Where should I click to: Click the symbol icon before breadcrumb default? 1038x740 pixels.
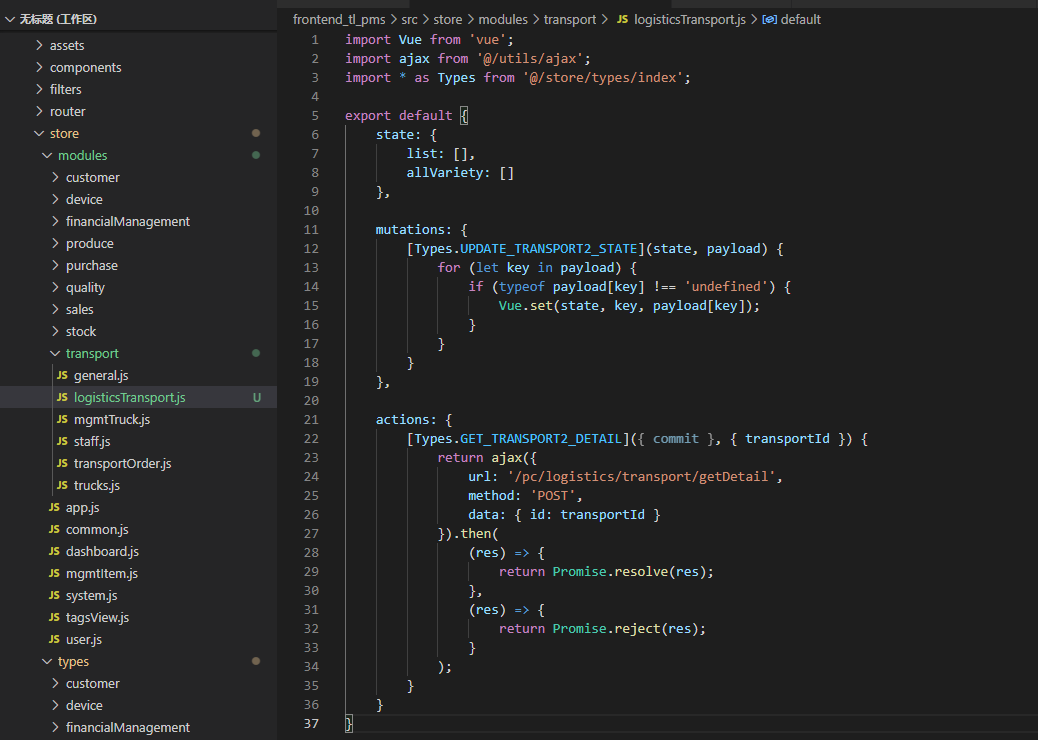769,19
